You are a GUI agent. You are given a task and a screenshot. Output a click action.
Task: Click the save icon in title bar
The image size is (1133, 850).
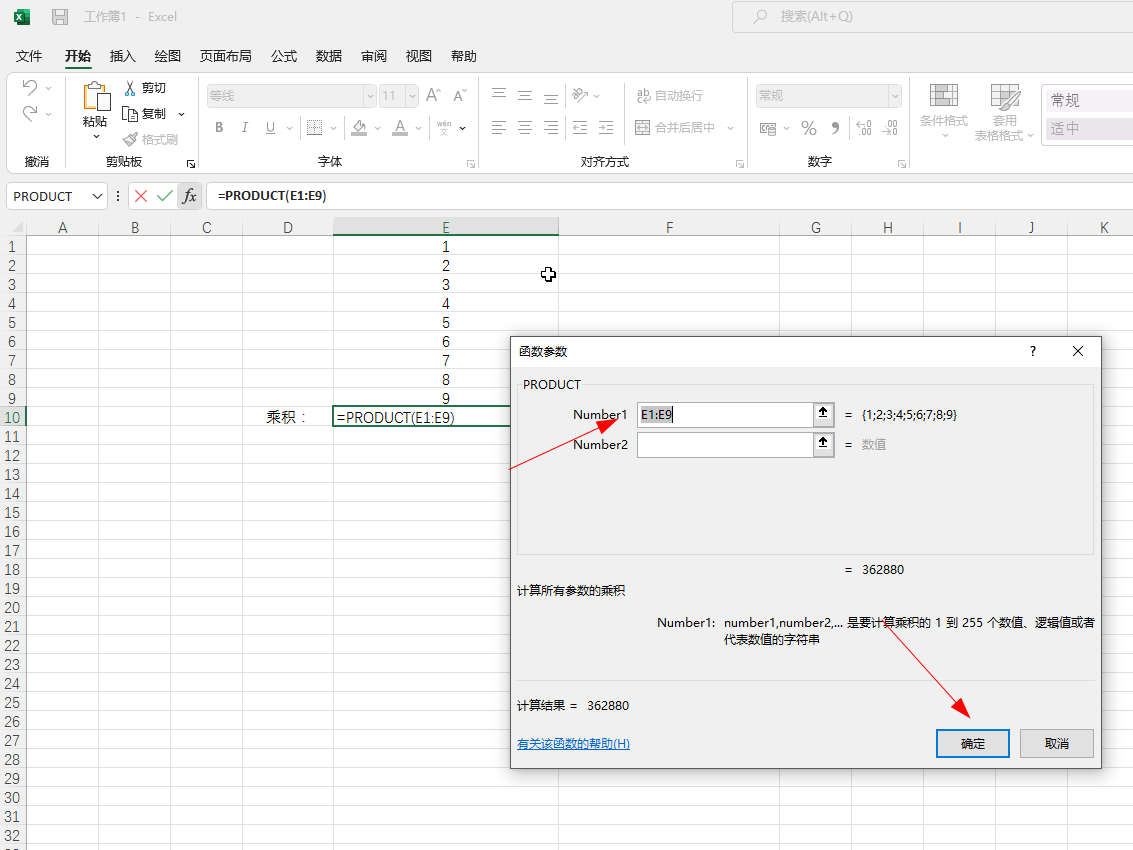(60, 17)
